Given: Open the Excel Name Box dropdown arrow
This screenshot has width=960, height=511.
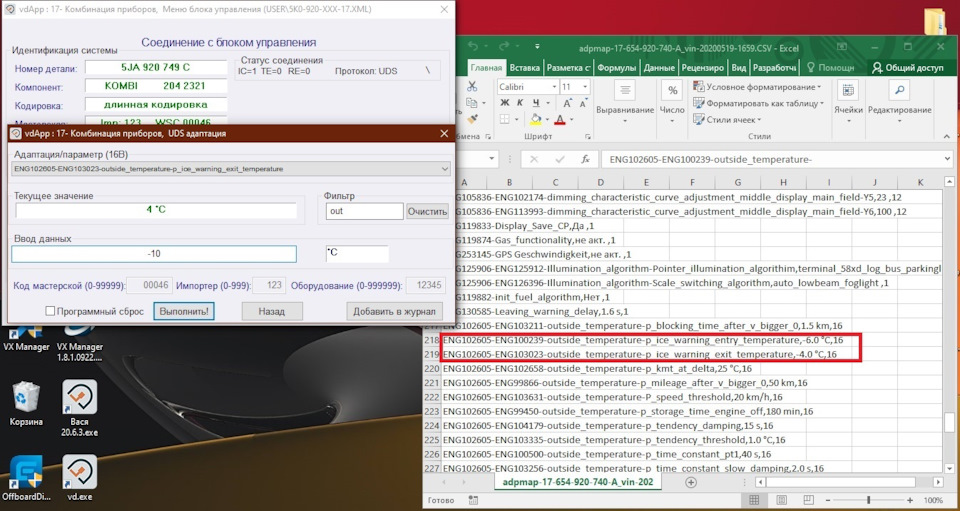Looking at the screenshot, I should pyautogui.click(x=492, y=159).
